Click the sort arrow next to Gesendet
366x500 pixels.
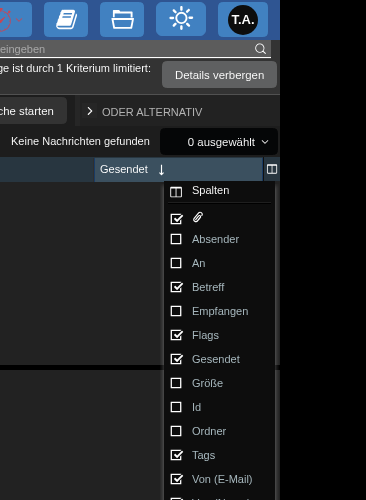[x=161, y=170]
